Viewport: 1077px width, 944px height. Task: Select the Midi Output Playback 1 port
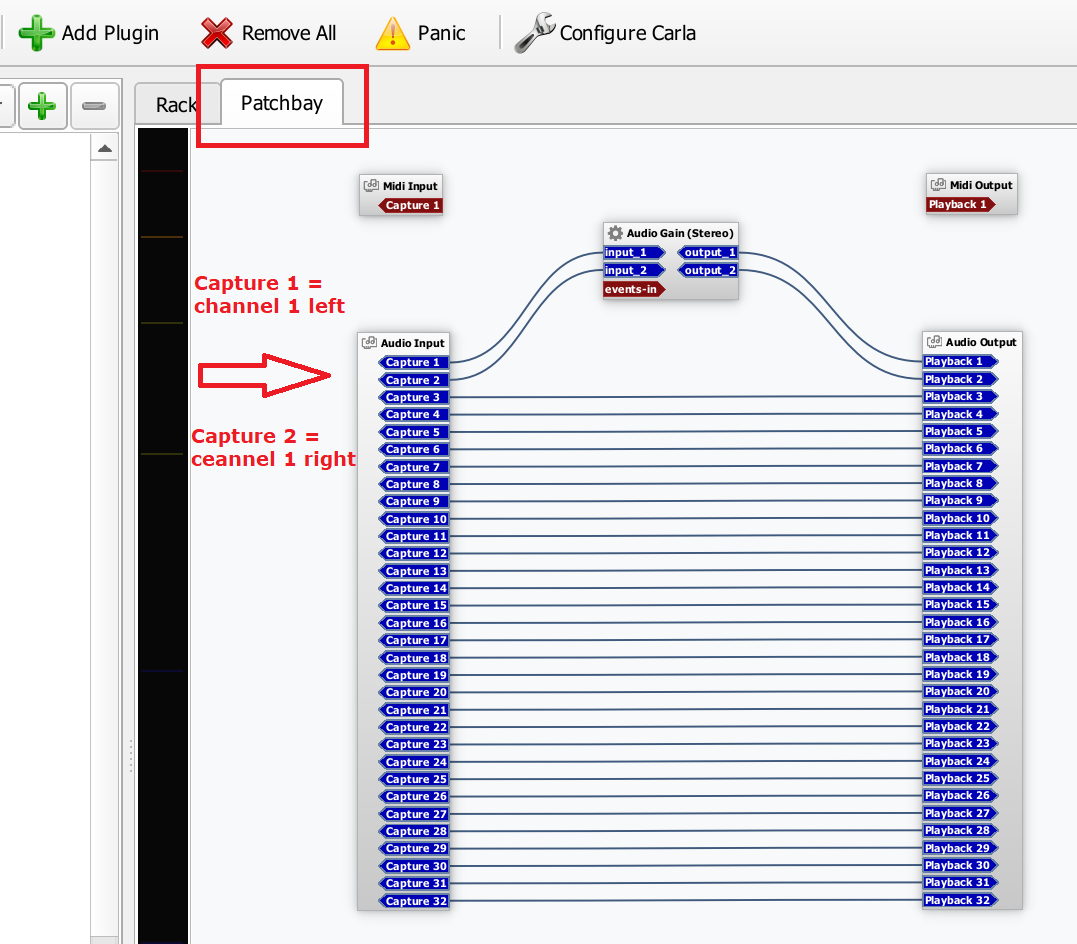(x=958, y=204)
